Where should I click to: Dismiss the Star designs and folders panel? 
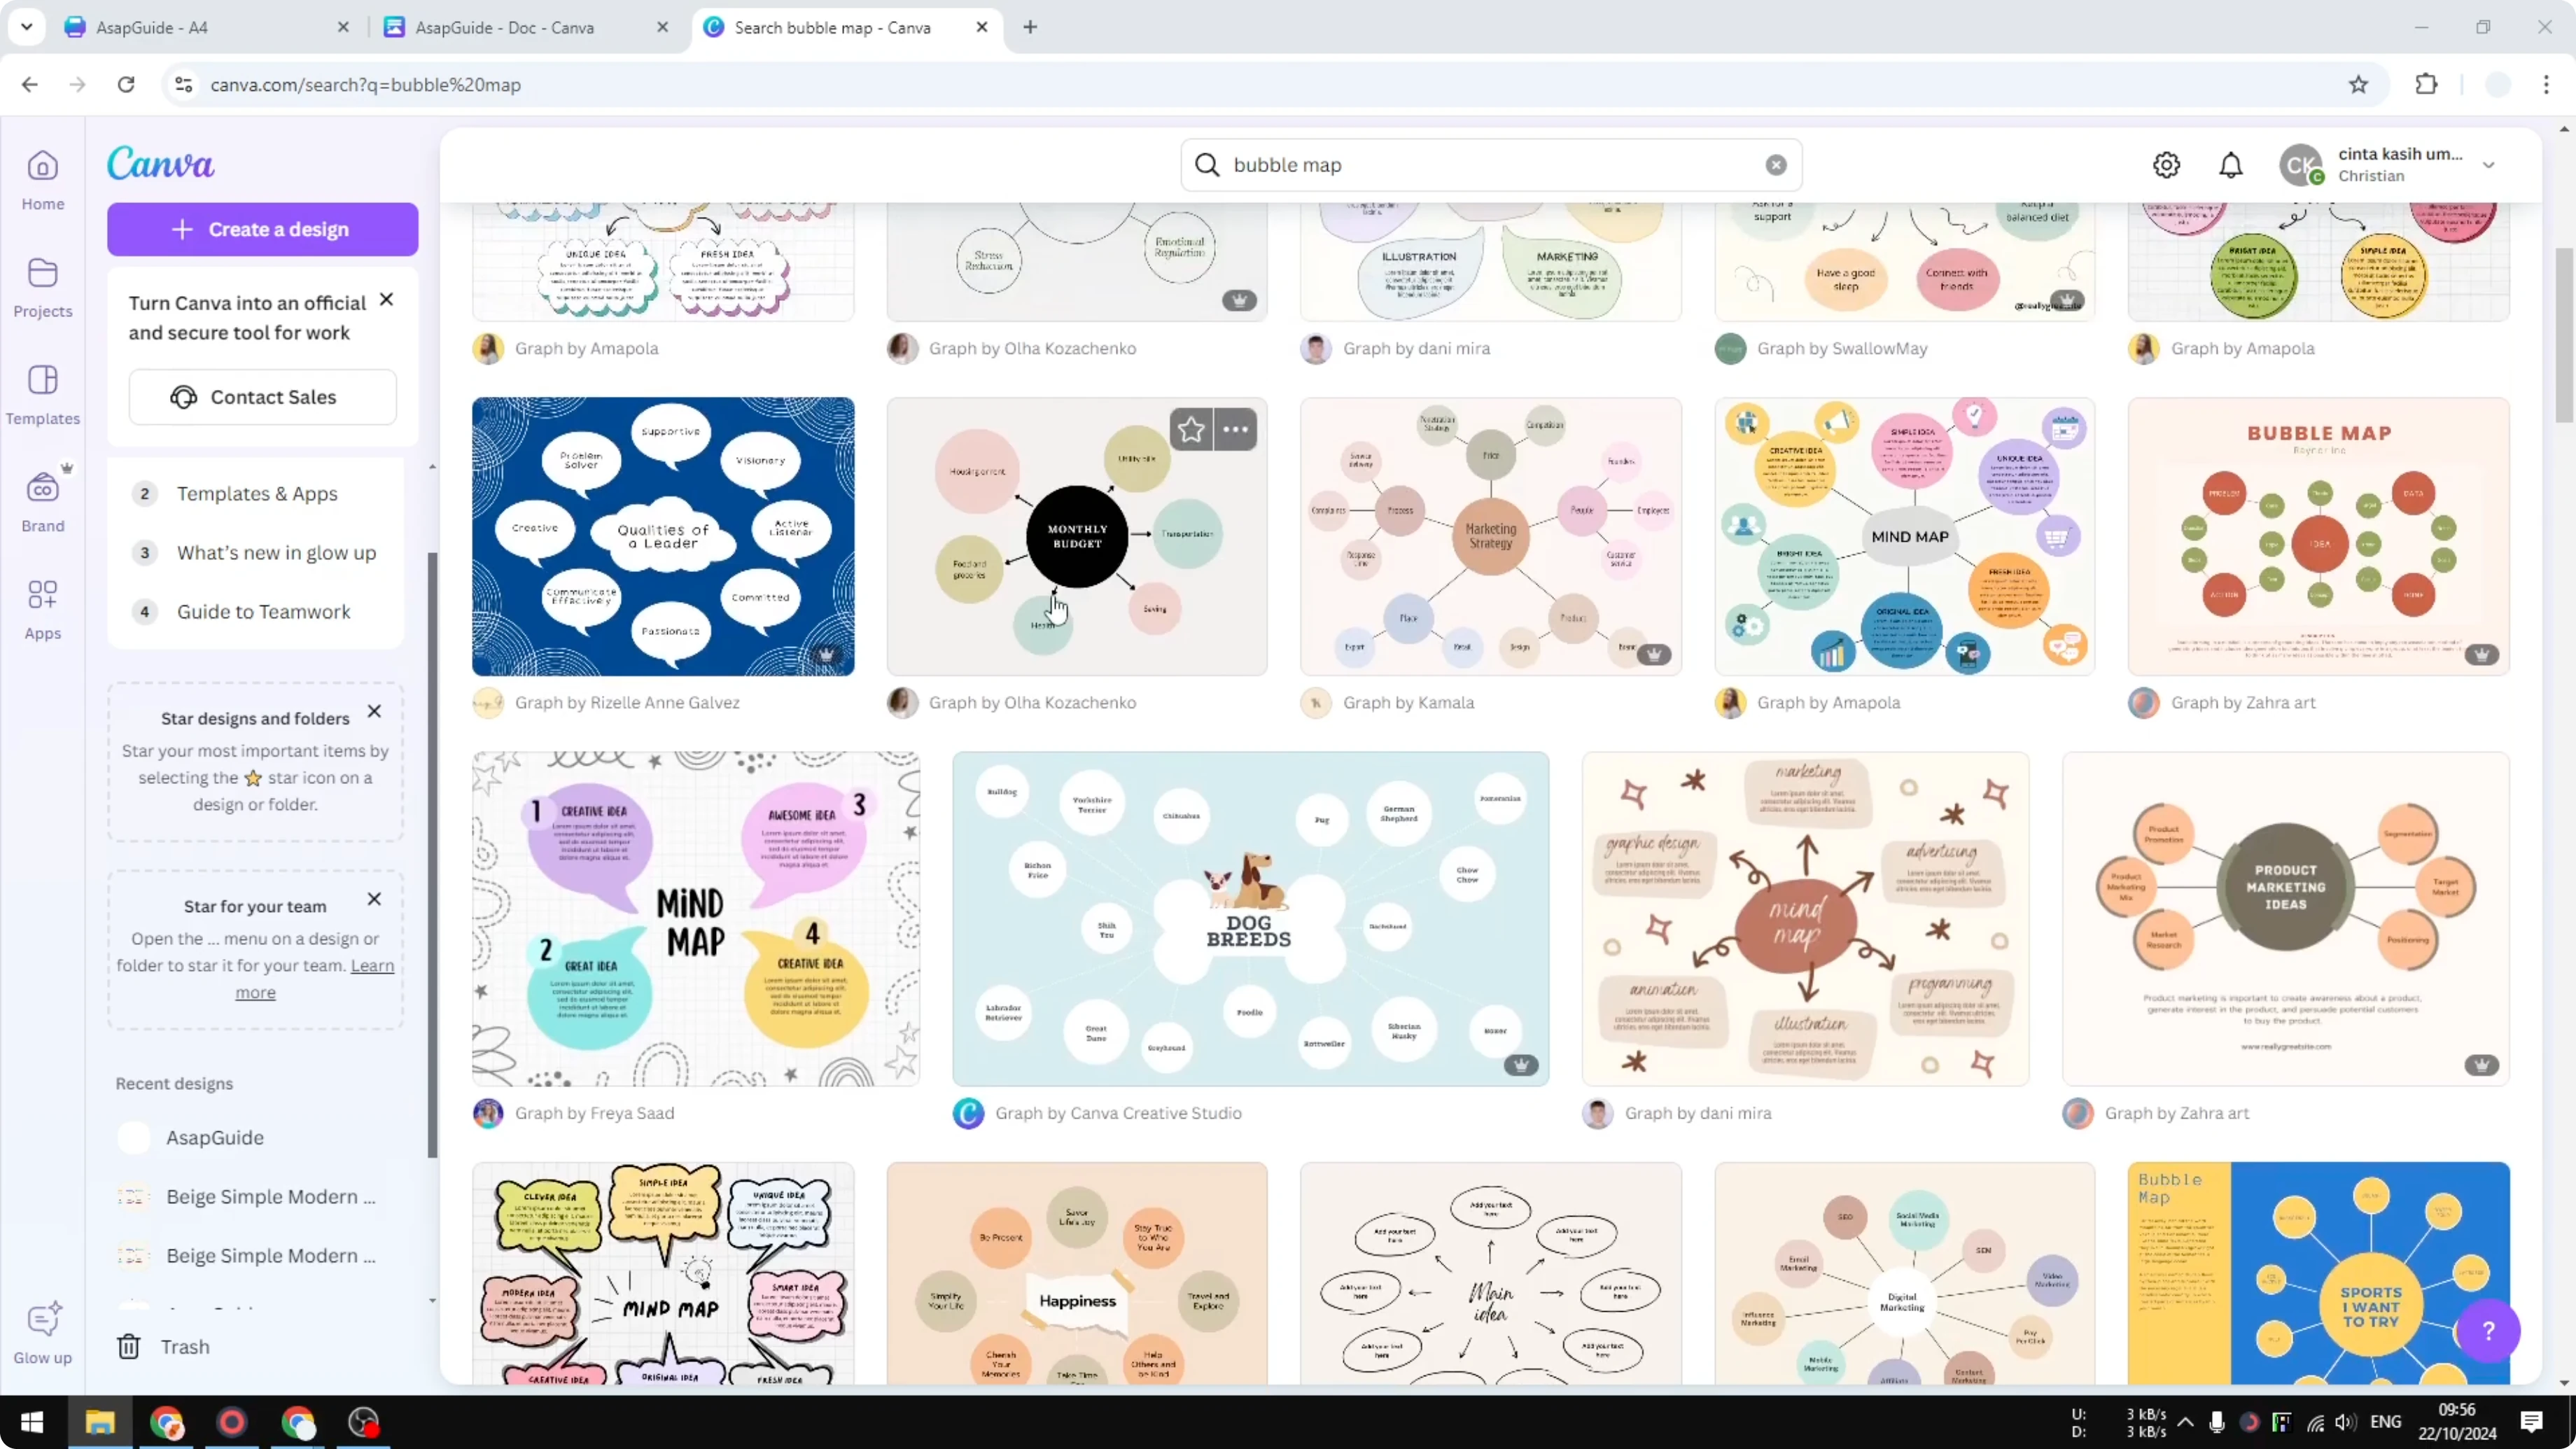point(374,711)
